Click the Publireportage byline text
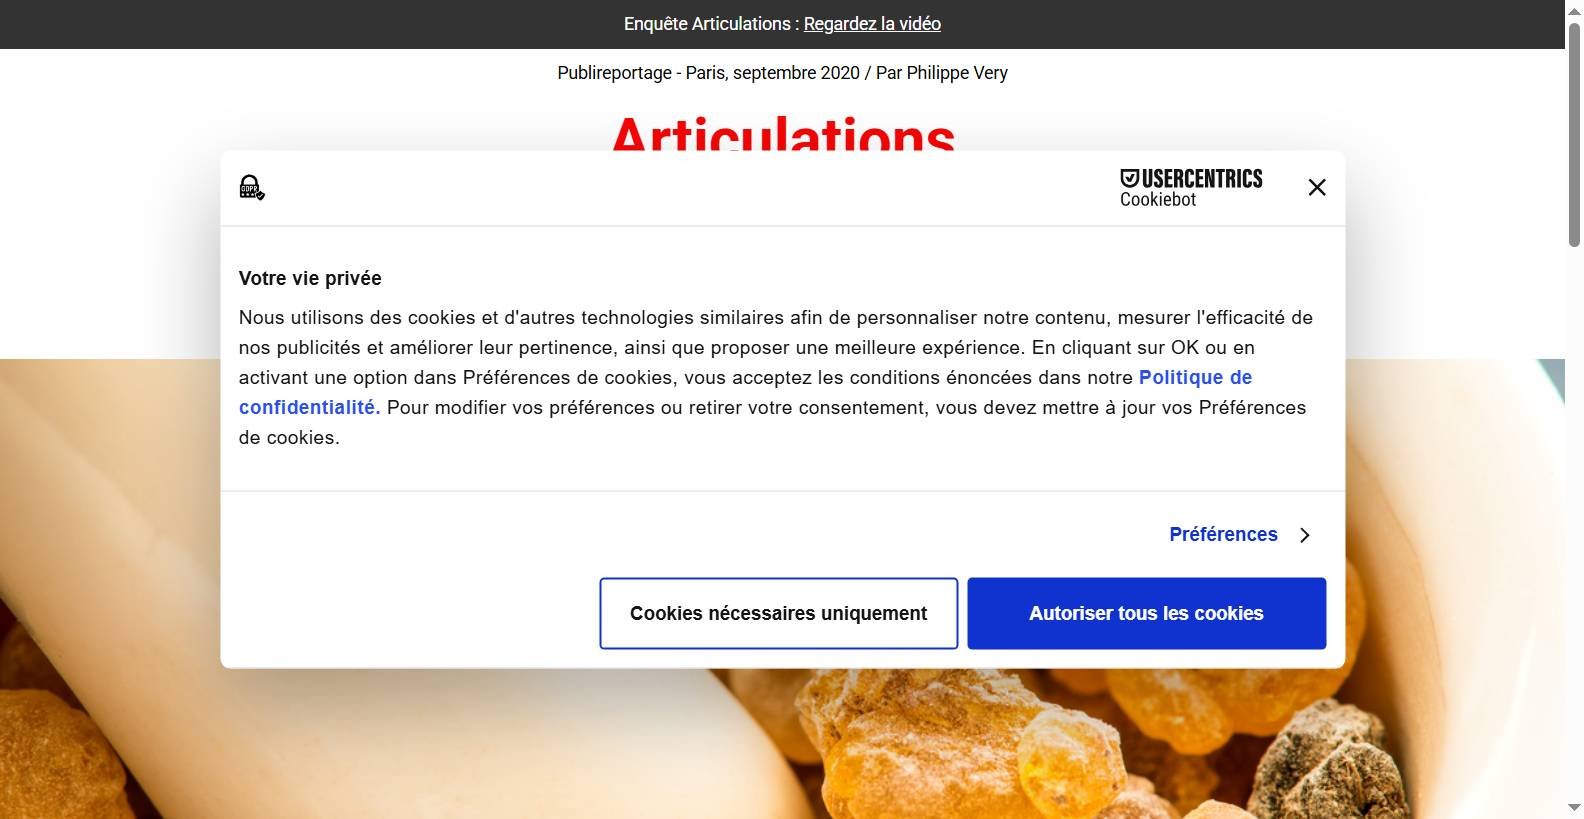The height and width of the screenshot is (819, 1584). [x=782, y=73]
